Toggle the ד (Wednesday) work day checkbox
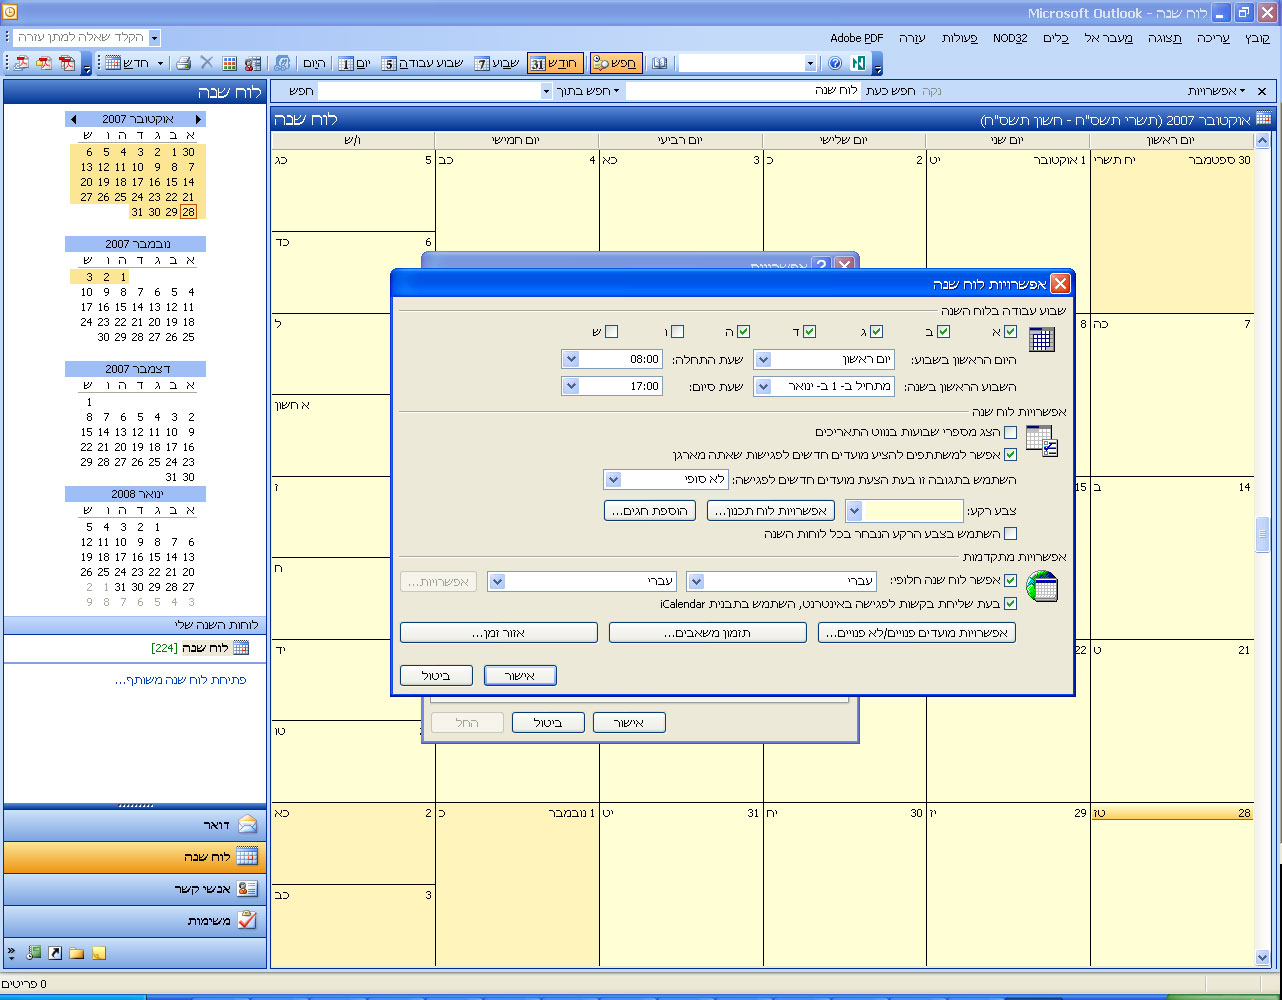Screen dimensions: 1282x1000 click(x=810, y=332)
